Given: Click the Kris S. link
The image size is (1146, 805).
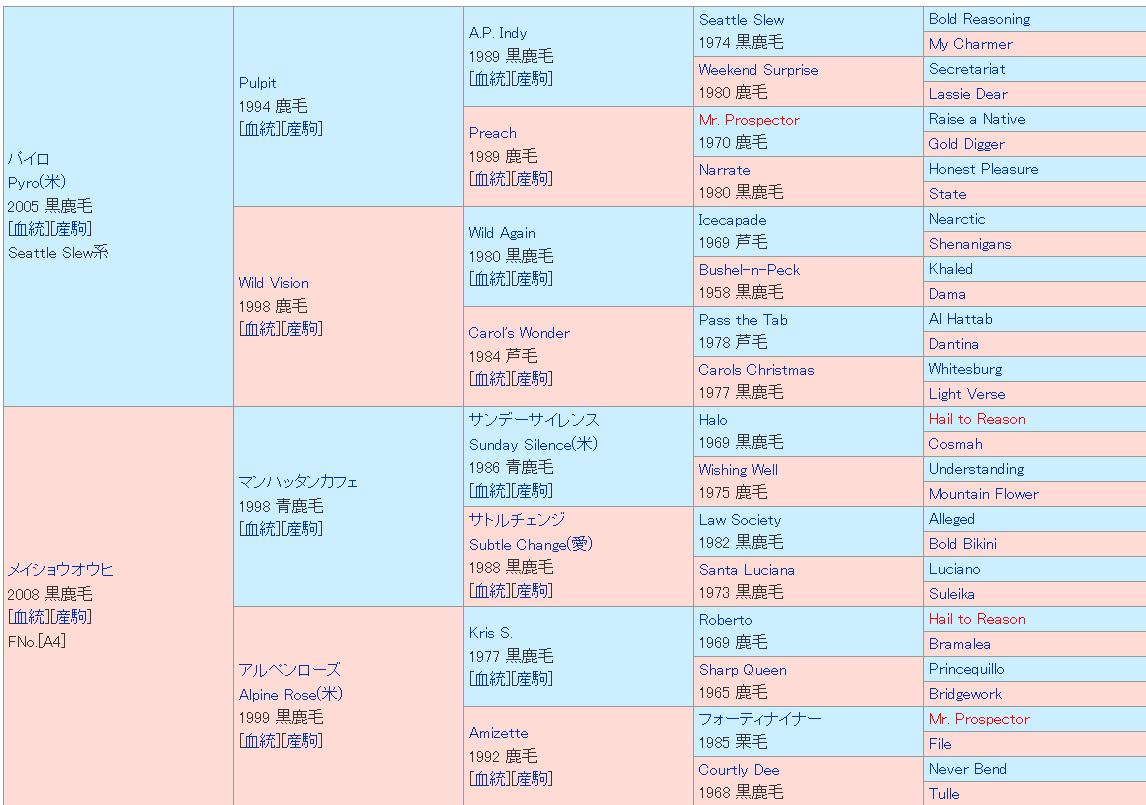Looking at the screenshot, I should coord(490,633).
